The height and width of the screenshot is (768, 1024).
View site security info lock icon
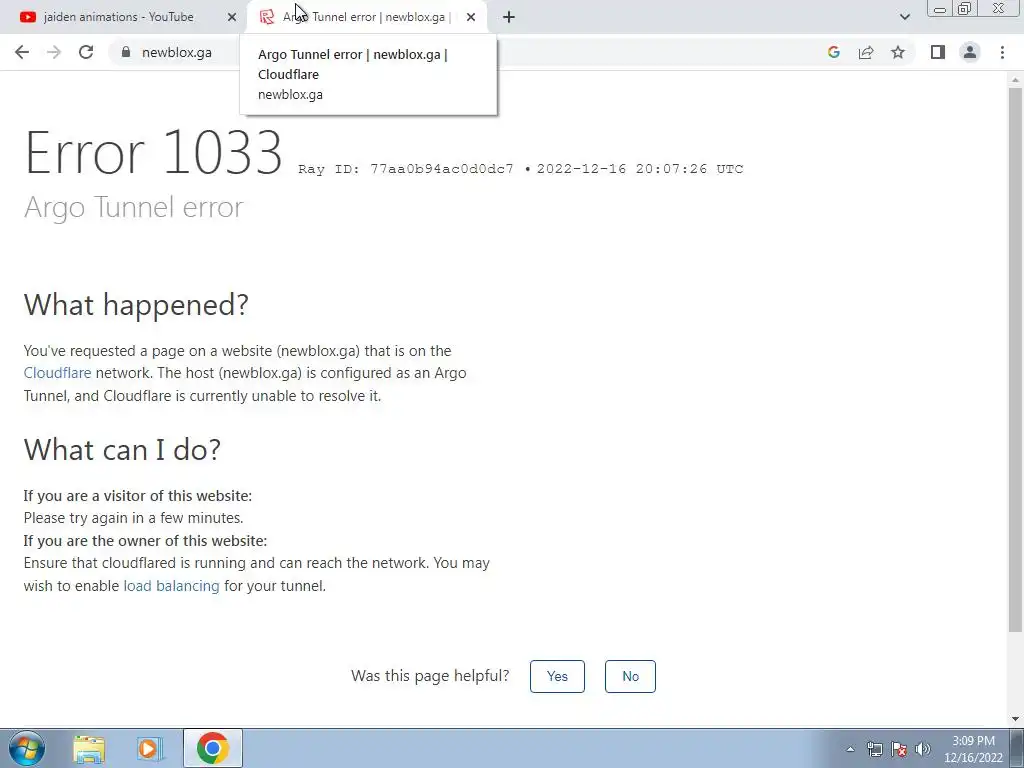[x=126, y=52]
